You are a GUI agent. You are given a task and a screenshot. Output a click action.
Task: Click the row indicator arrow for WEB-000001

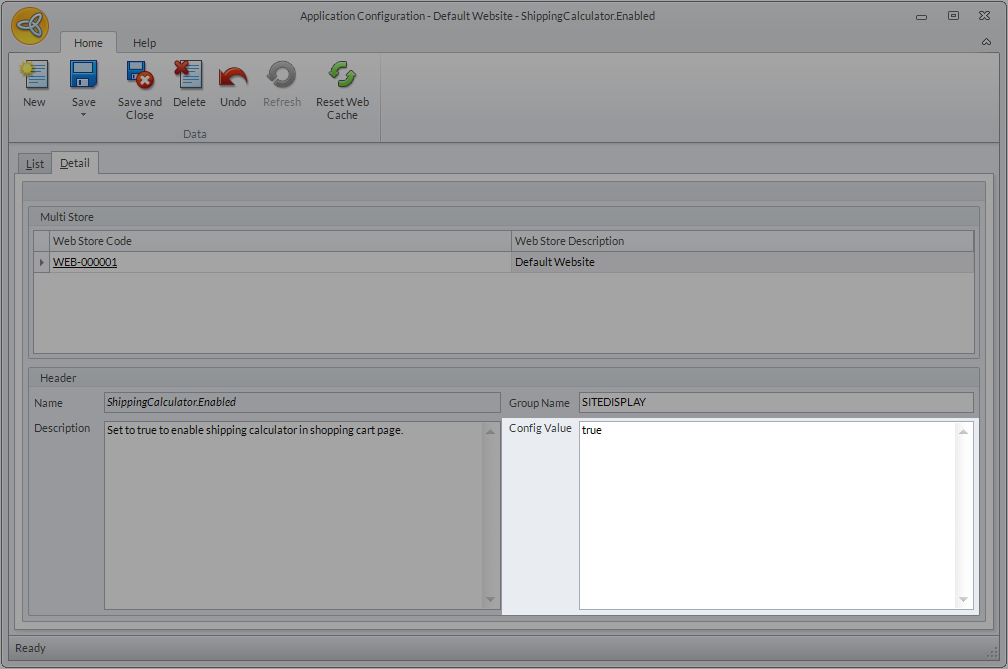(x=41, y=262)
